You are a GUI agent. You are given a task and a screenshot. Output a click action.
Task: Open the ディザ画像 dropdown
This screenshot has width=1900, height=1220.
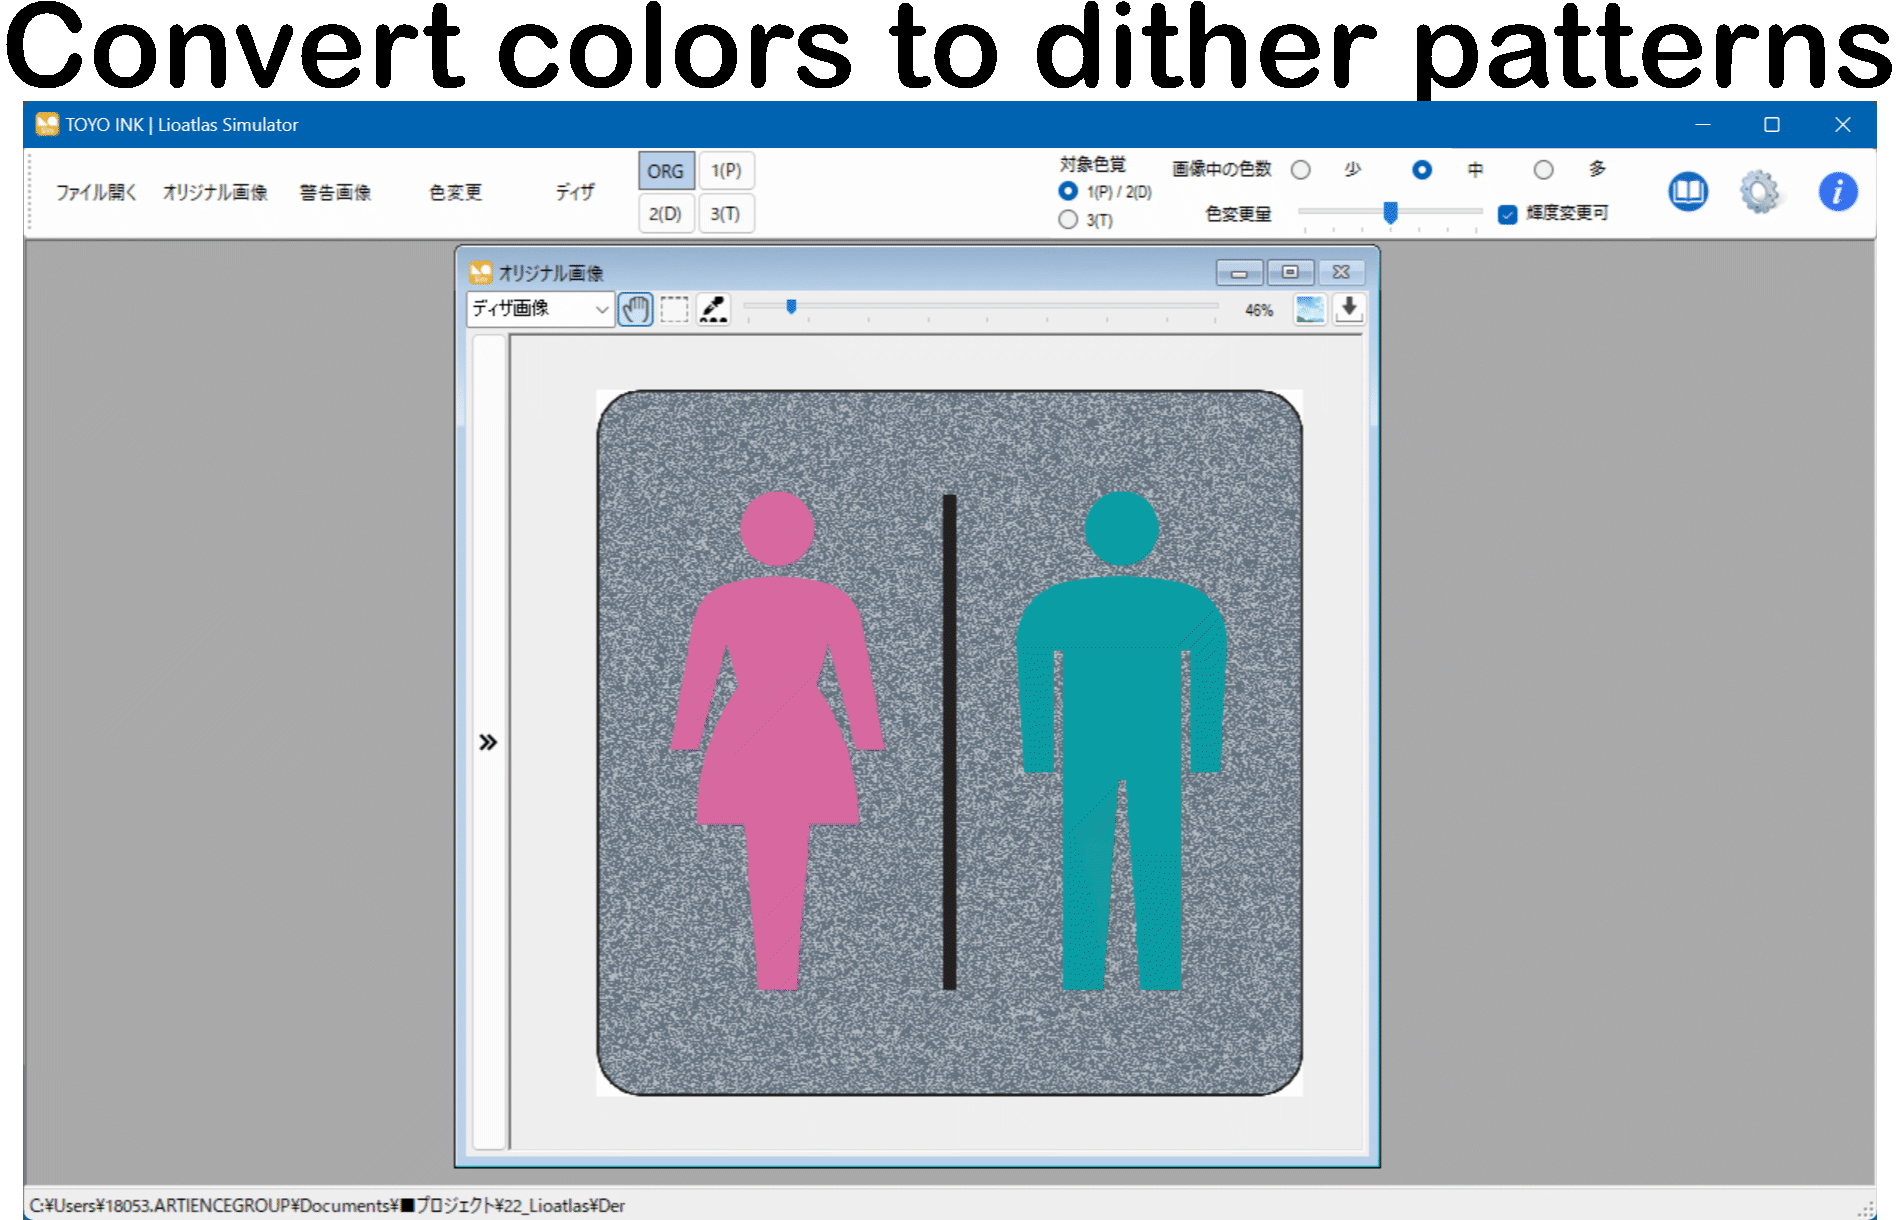point(540,309)
